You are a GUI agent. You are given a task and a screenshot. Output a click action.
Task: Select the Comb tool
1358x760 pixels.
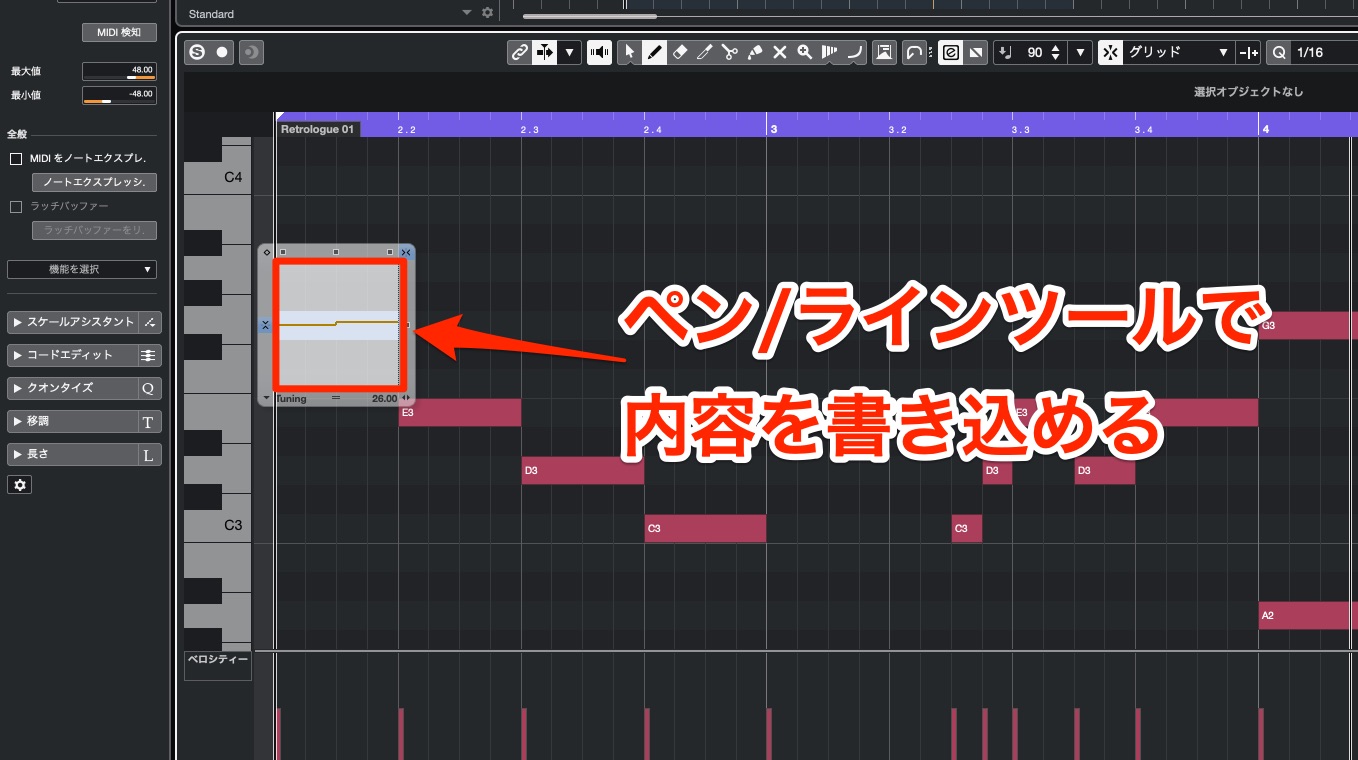click(x=829, y=52)
